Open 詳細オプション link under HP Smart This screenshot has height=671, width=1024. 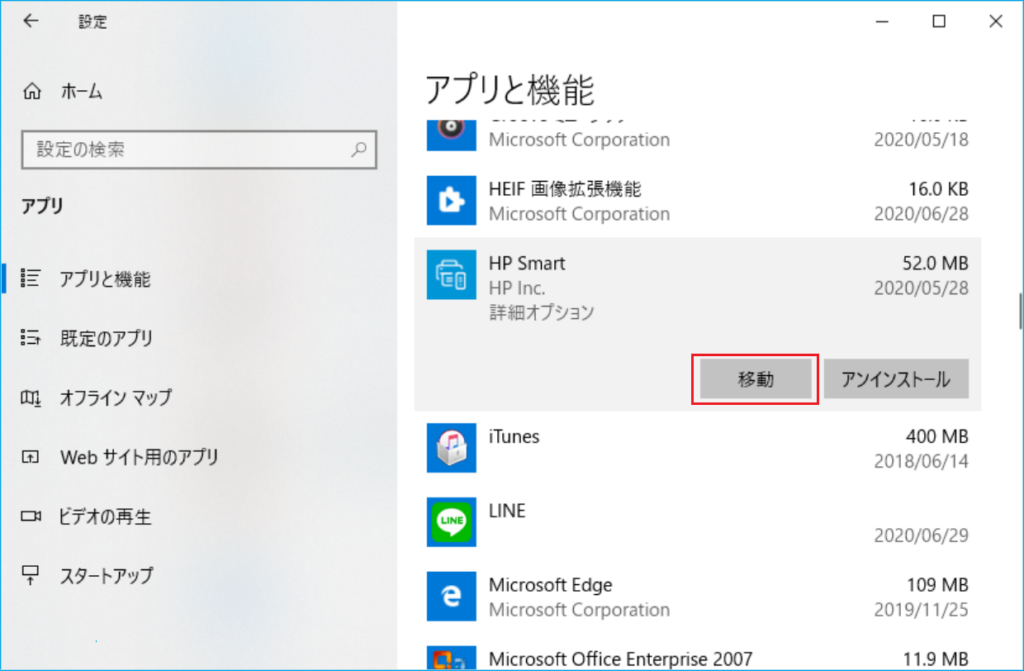[541, 312]
